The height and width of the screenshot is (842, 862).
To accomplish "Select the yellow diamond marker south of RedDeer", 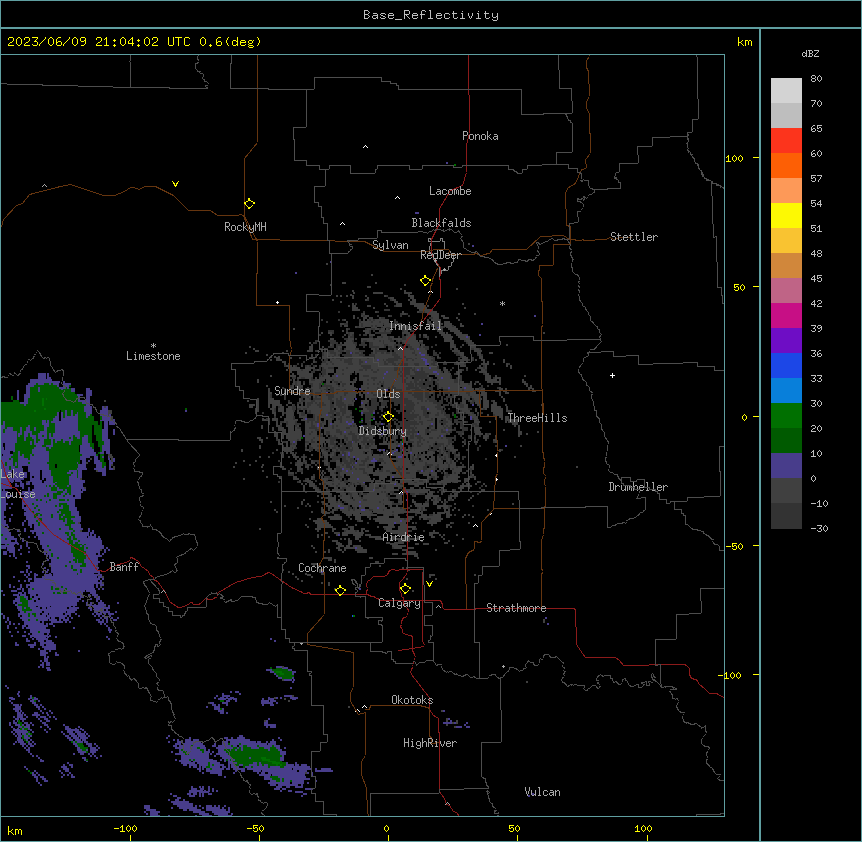I will tap(426, 281).
